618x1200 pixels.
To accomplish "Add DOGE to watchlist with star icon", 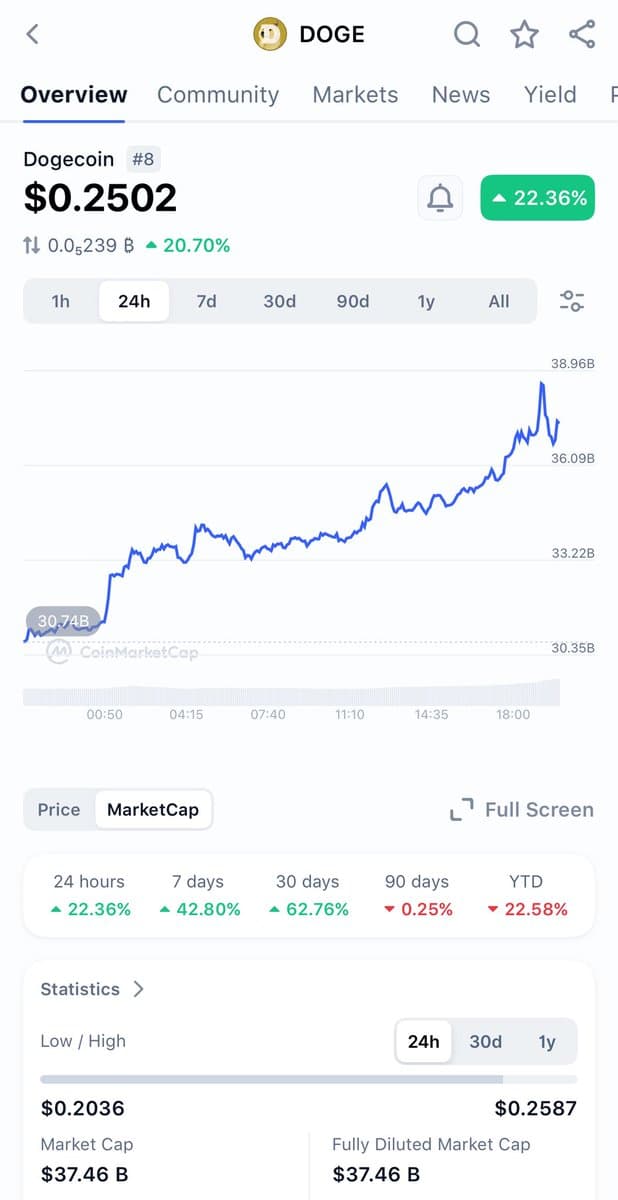I will point(524,34).
